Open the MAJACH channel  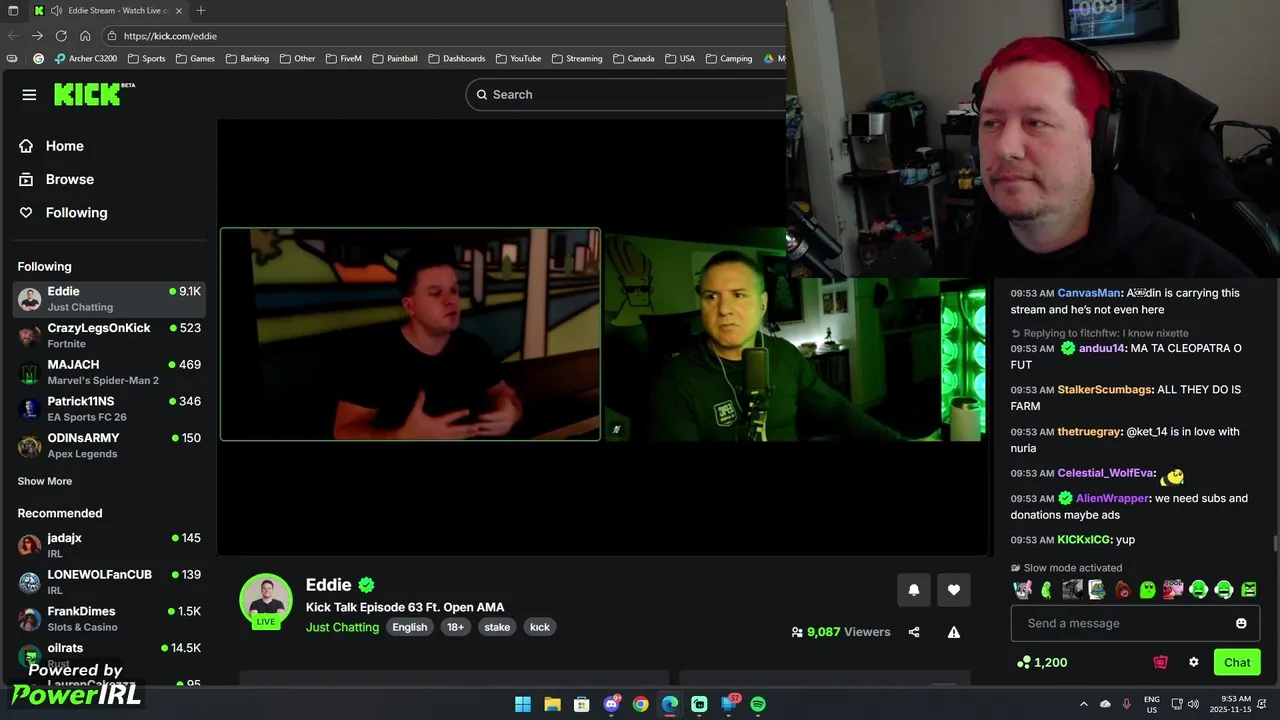click(109, 372)
